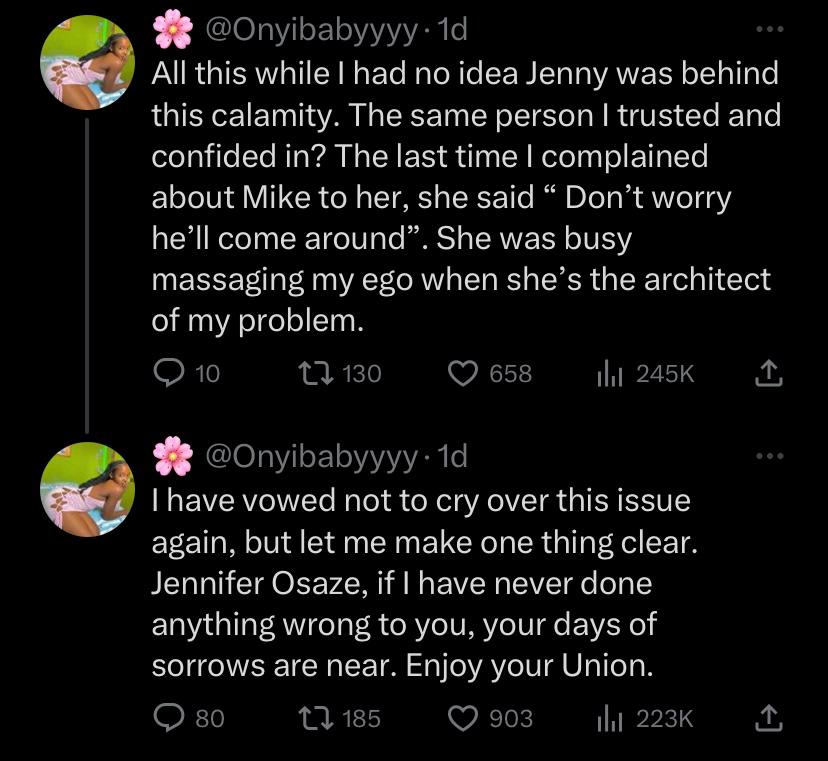Open second tweet's profile avatar

coord(88,489)
